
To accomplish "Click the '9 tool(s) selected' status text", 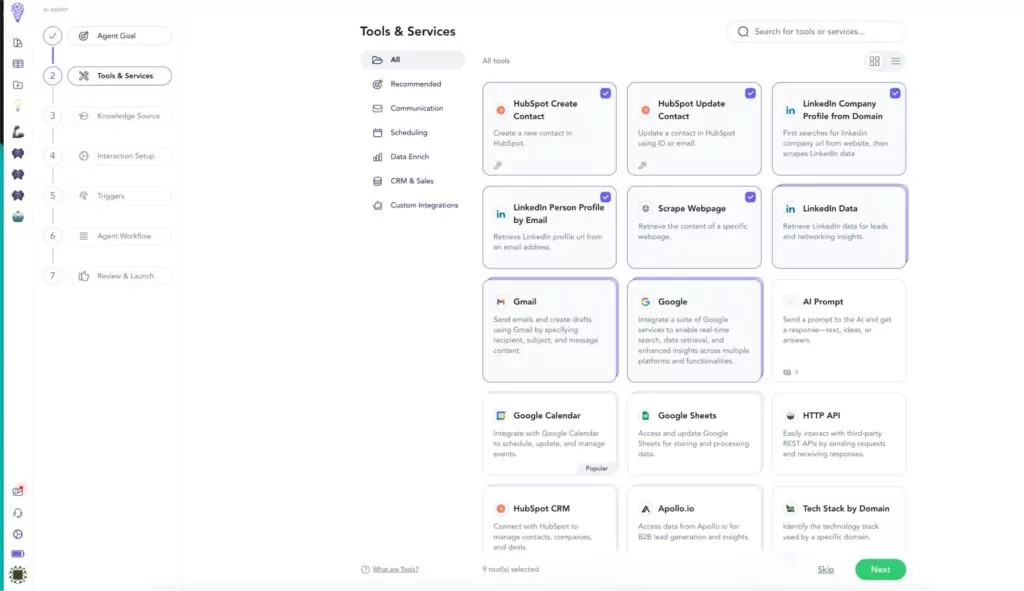I will 511,569.
